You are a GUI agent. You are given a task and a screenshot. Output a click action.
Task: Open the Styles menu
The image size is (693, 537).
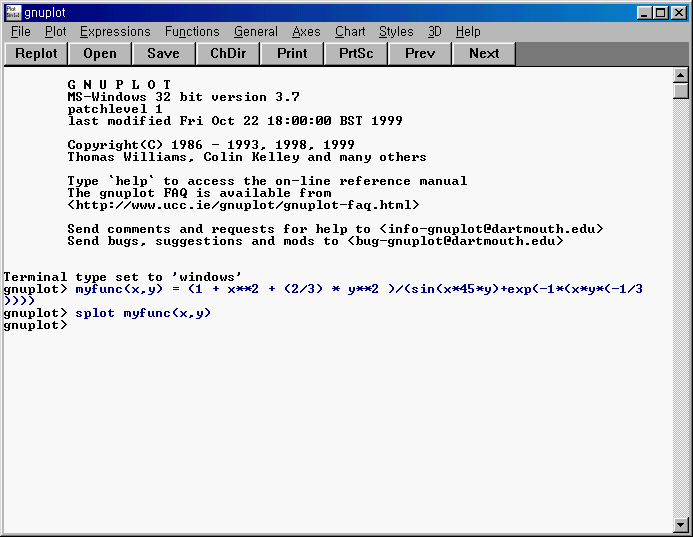coord(396,32)
